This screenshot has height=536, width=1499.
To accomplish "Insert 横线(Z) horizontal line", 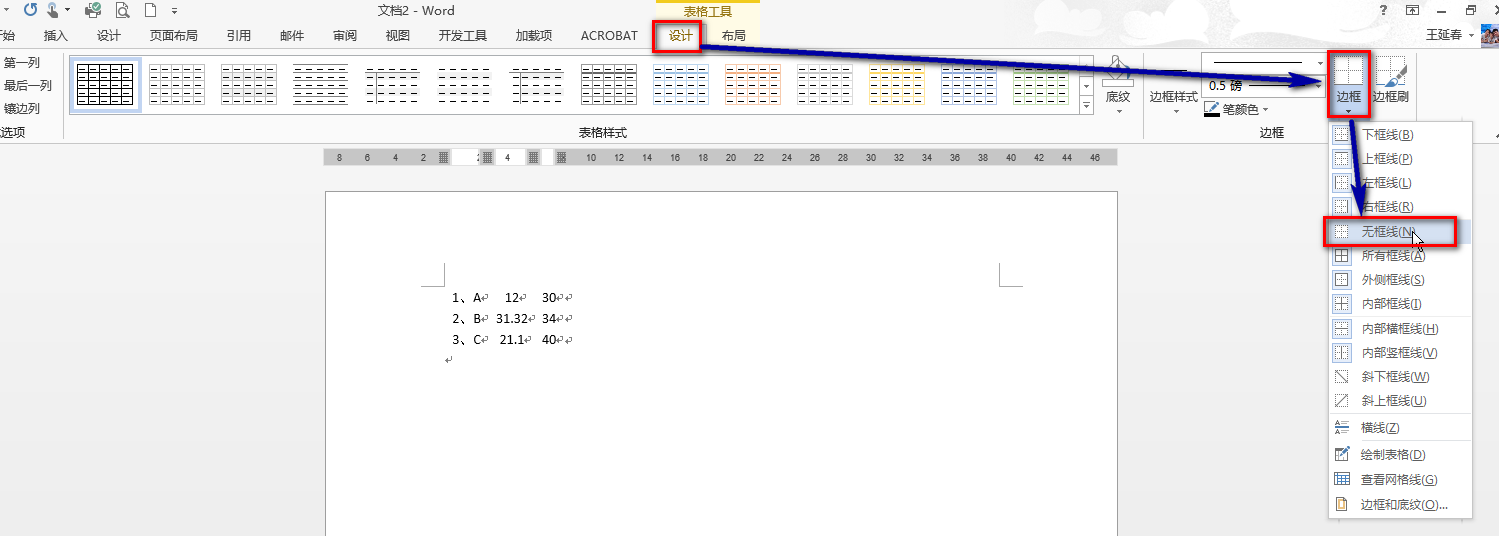I will (1400, 427).
